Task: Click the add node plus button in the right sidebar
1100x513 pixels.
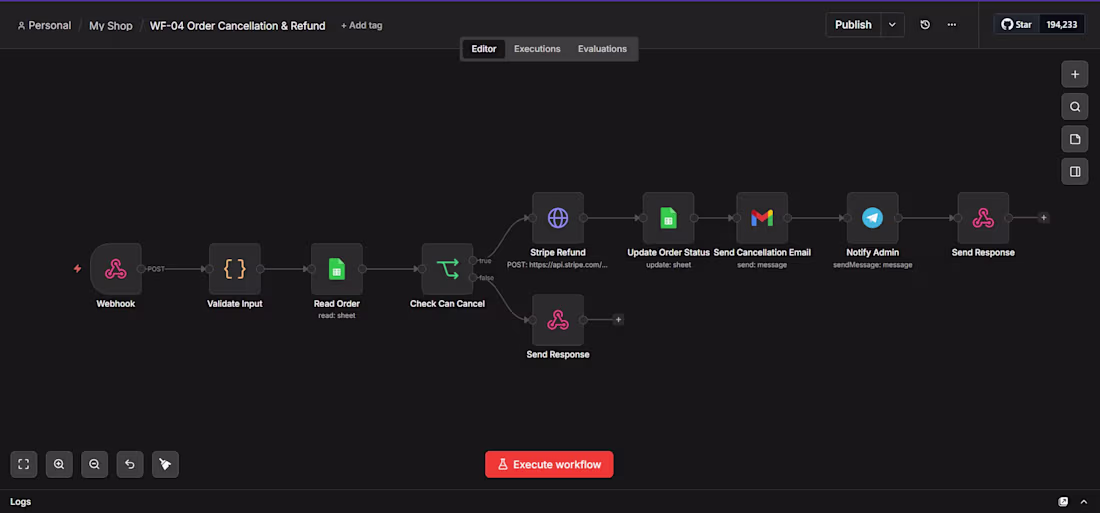Action: 1075,74
